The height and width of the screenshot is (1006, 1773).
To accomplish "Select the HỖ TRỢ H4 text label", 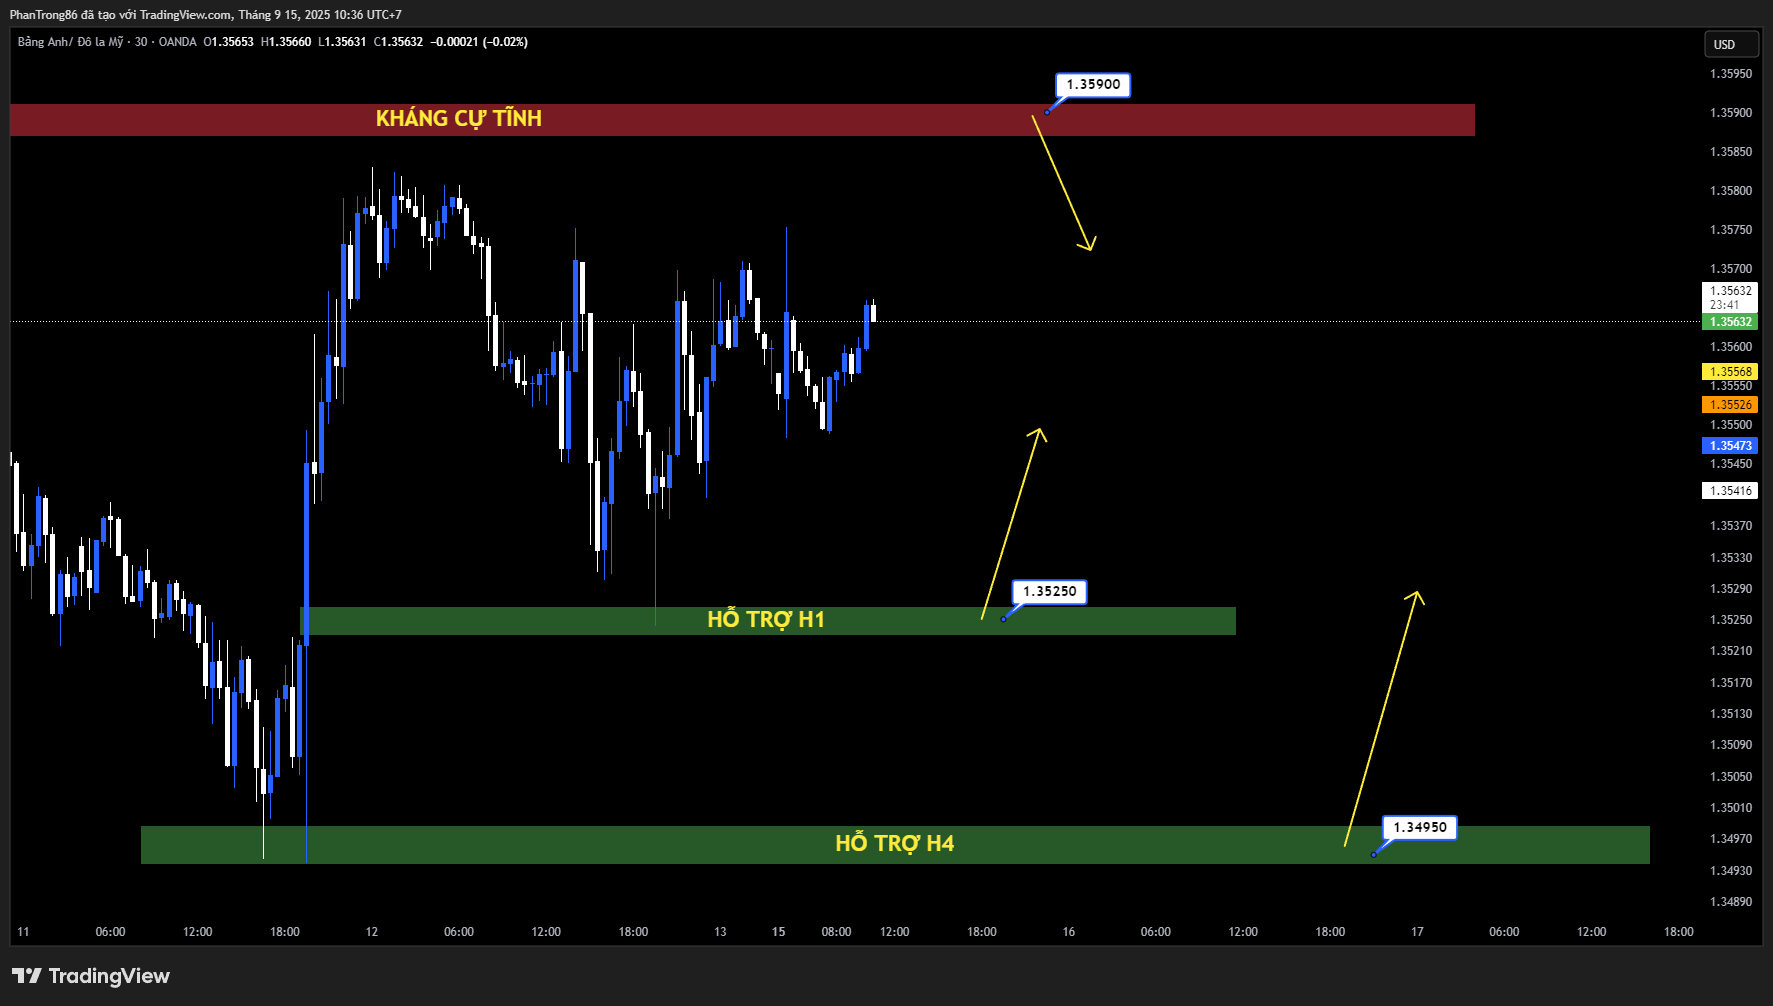I will tap(895, 844).
